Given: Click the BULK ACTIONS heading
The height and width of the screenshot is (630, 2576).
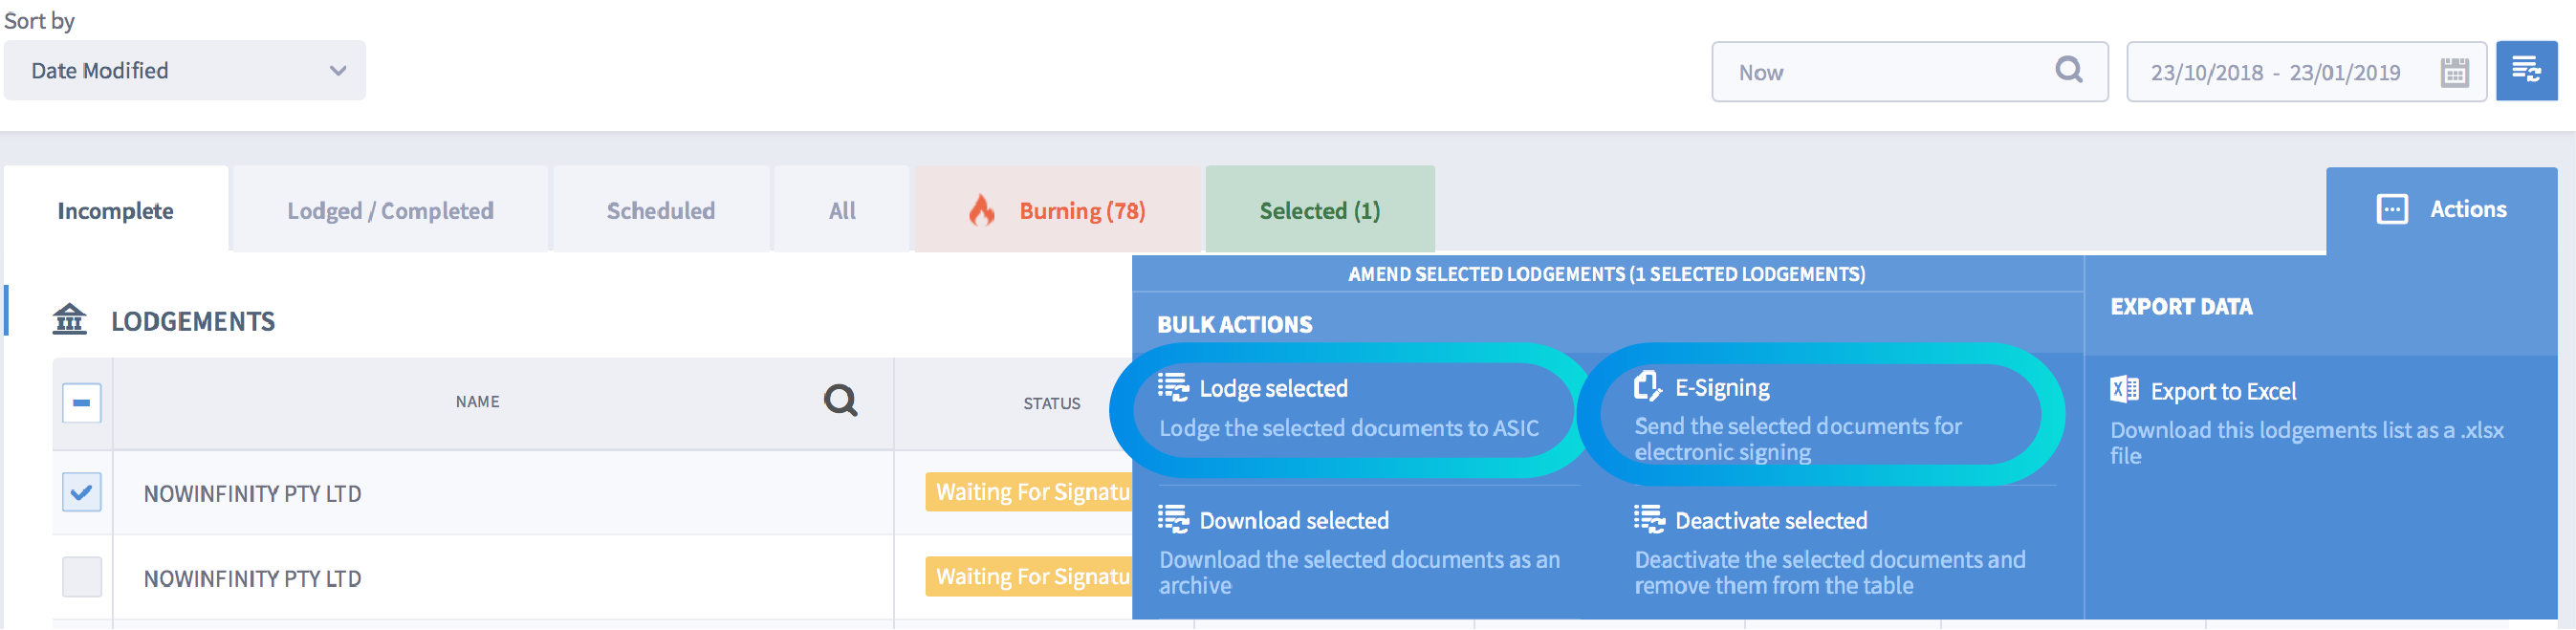Looking at the screenshot, I should coord(1235,325).
